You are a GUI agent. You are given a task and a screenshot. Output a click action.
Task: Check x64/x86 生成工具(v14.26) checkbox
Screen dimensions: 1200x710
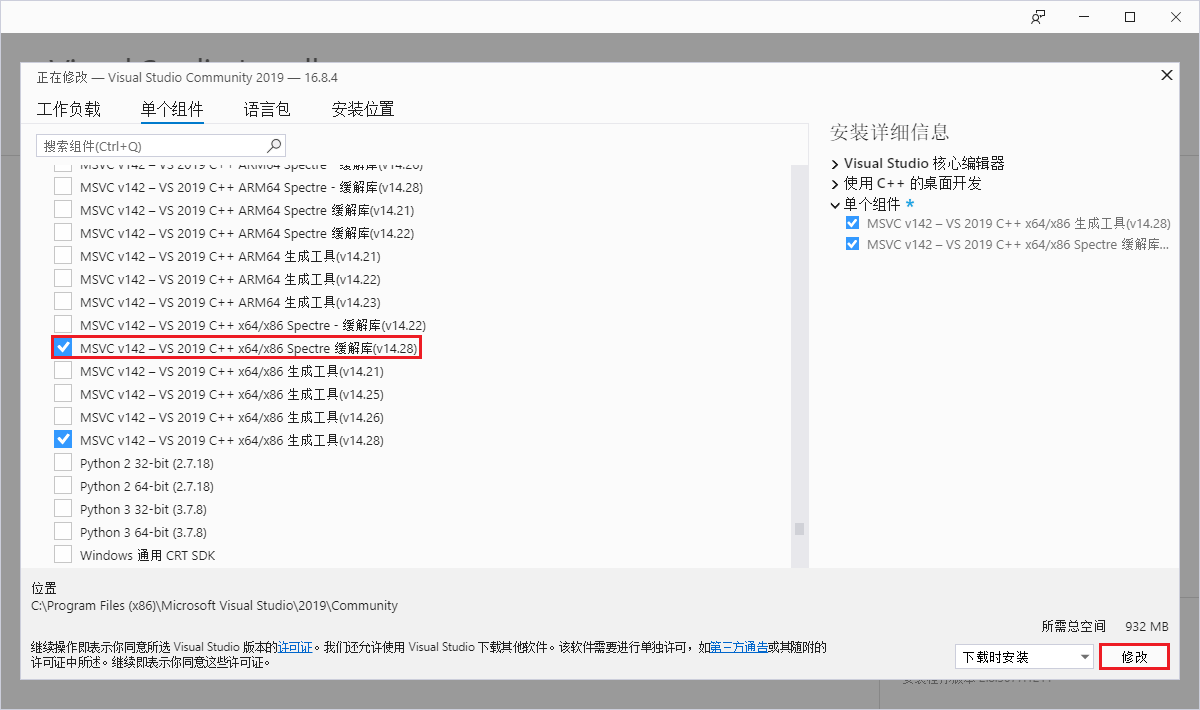pyautogui.click(x=63, y=417)
